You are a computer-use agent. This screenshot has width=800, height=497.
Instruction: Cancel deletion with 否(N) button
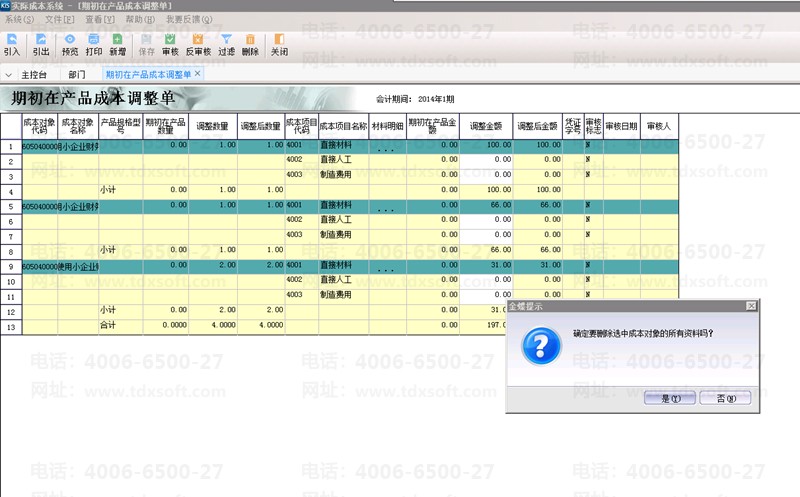(x=726, y=398)
